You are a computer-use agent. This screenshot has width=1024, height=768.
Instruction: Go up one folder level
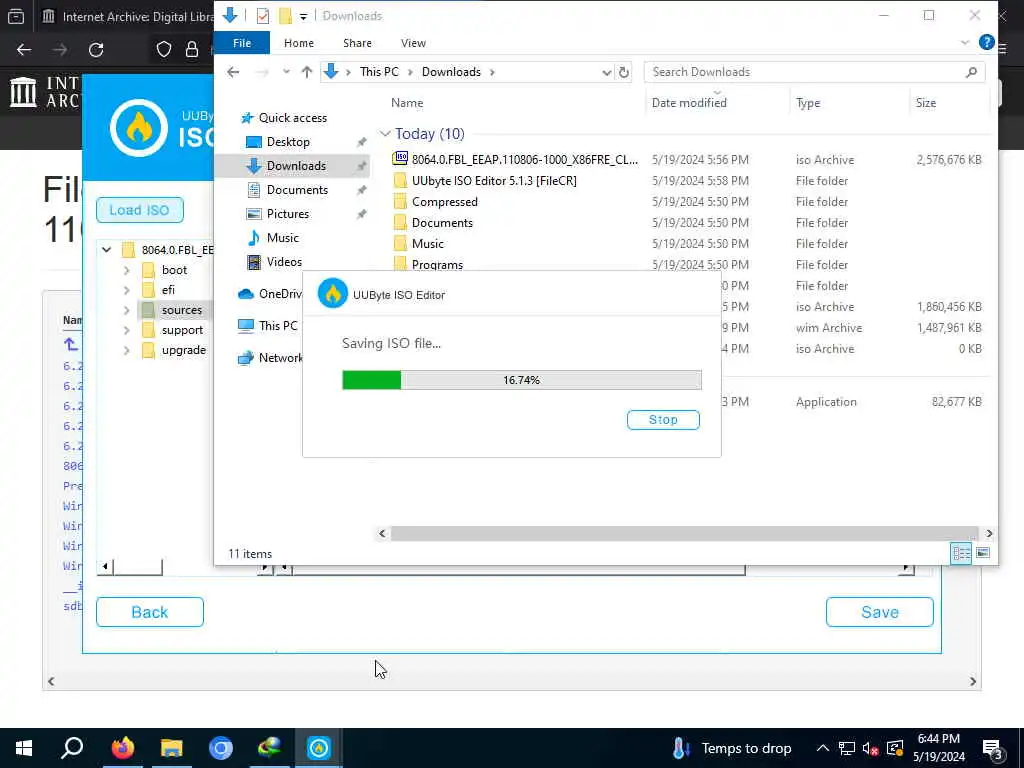click(306, 72)
